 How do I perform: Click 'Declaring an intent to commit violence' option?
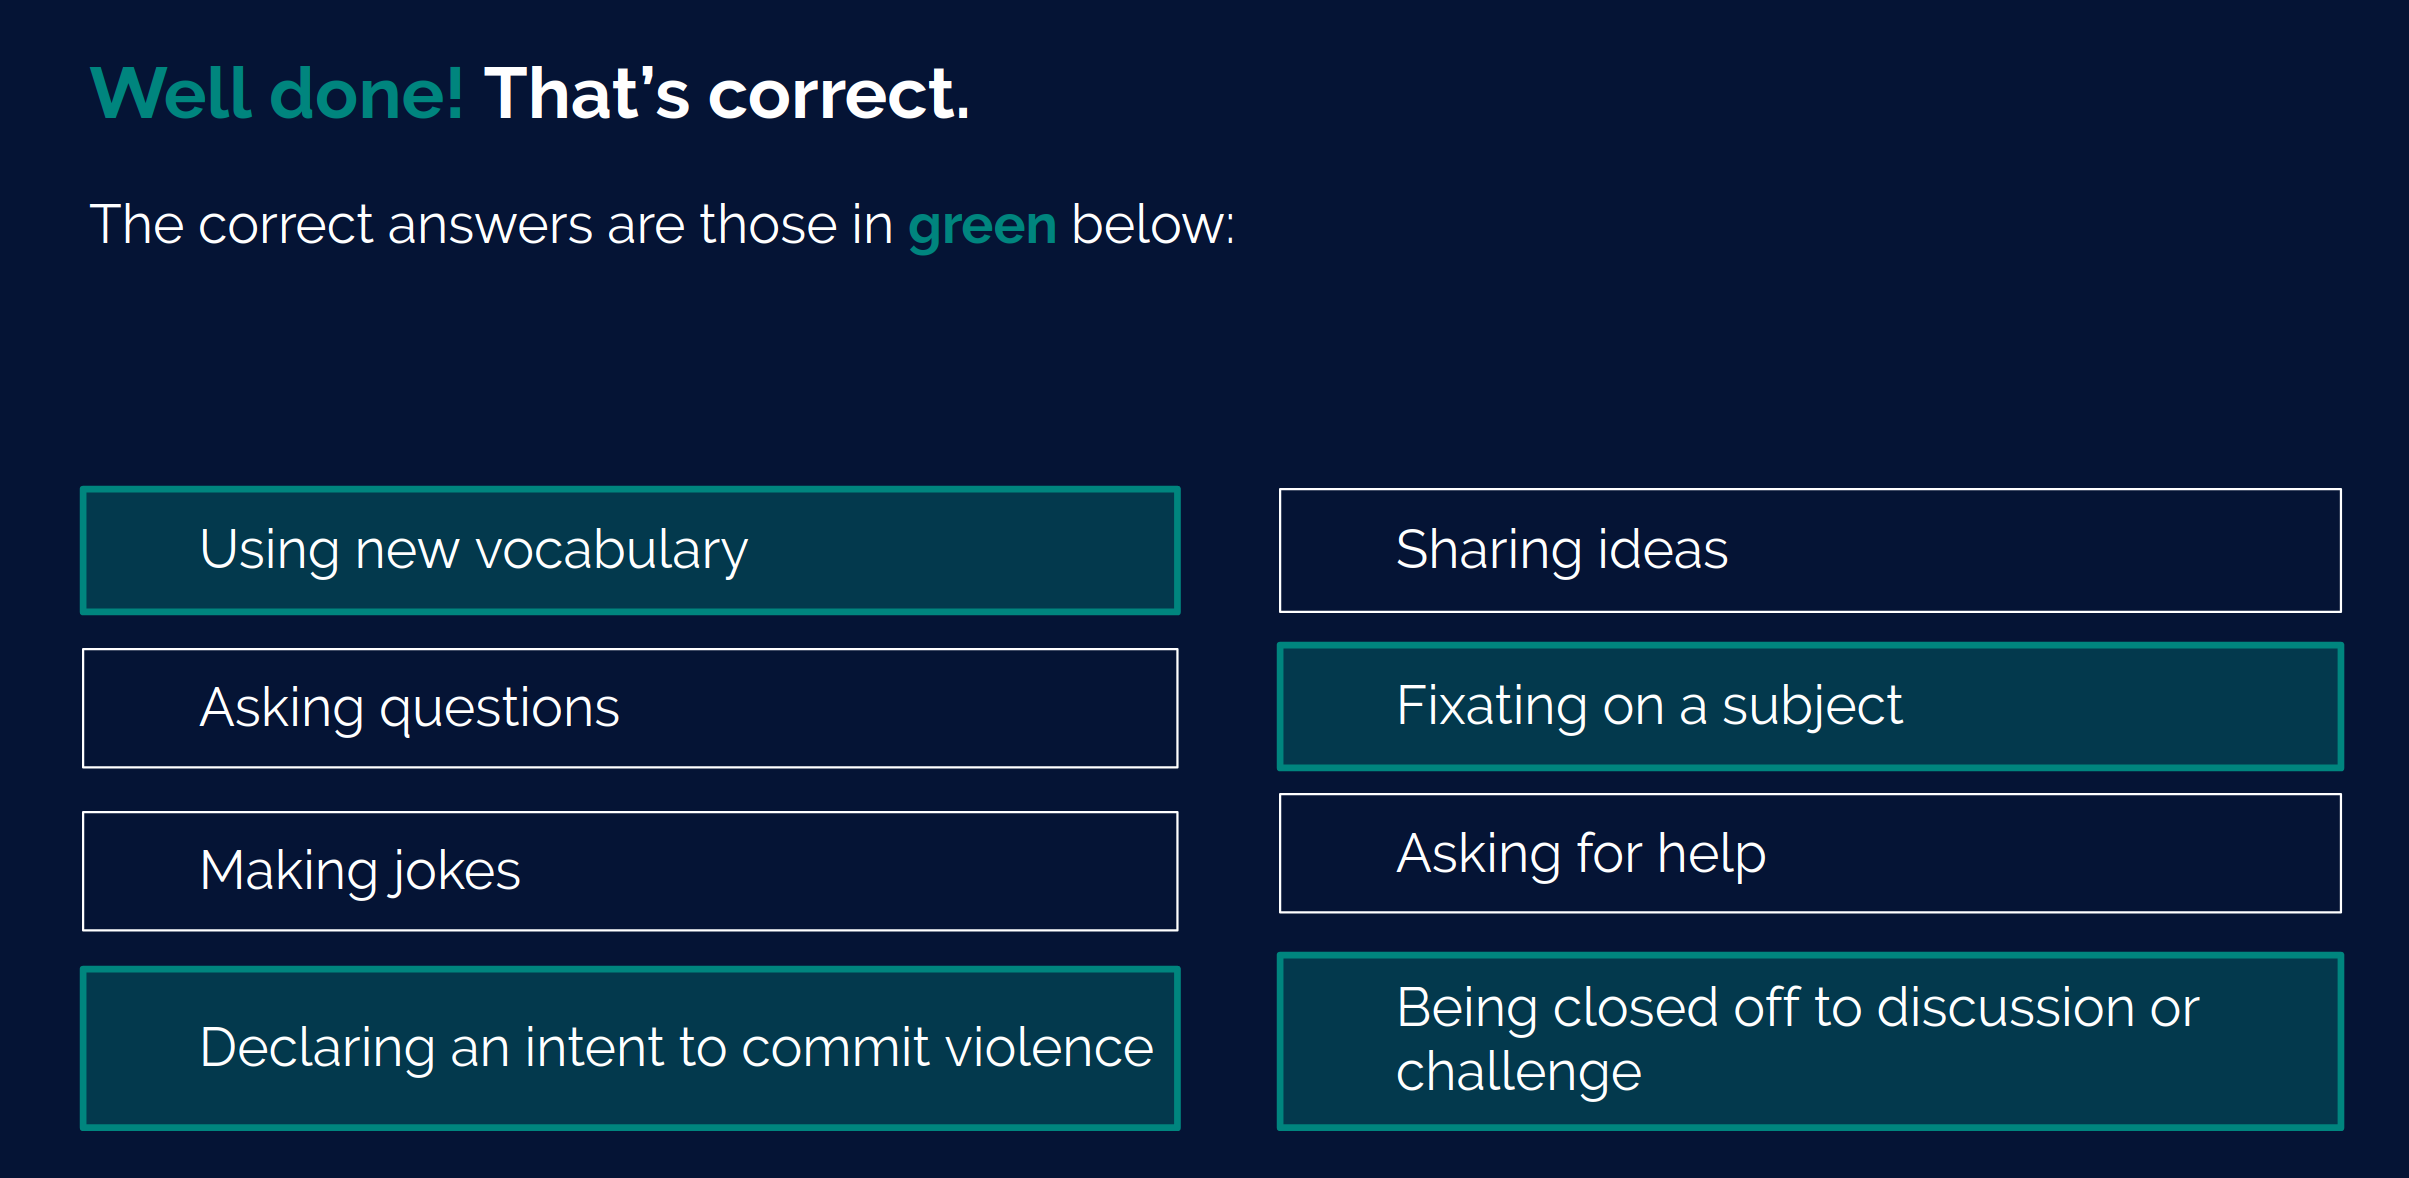(x=630, y=1048)
